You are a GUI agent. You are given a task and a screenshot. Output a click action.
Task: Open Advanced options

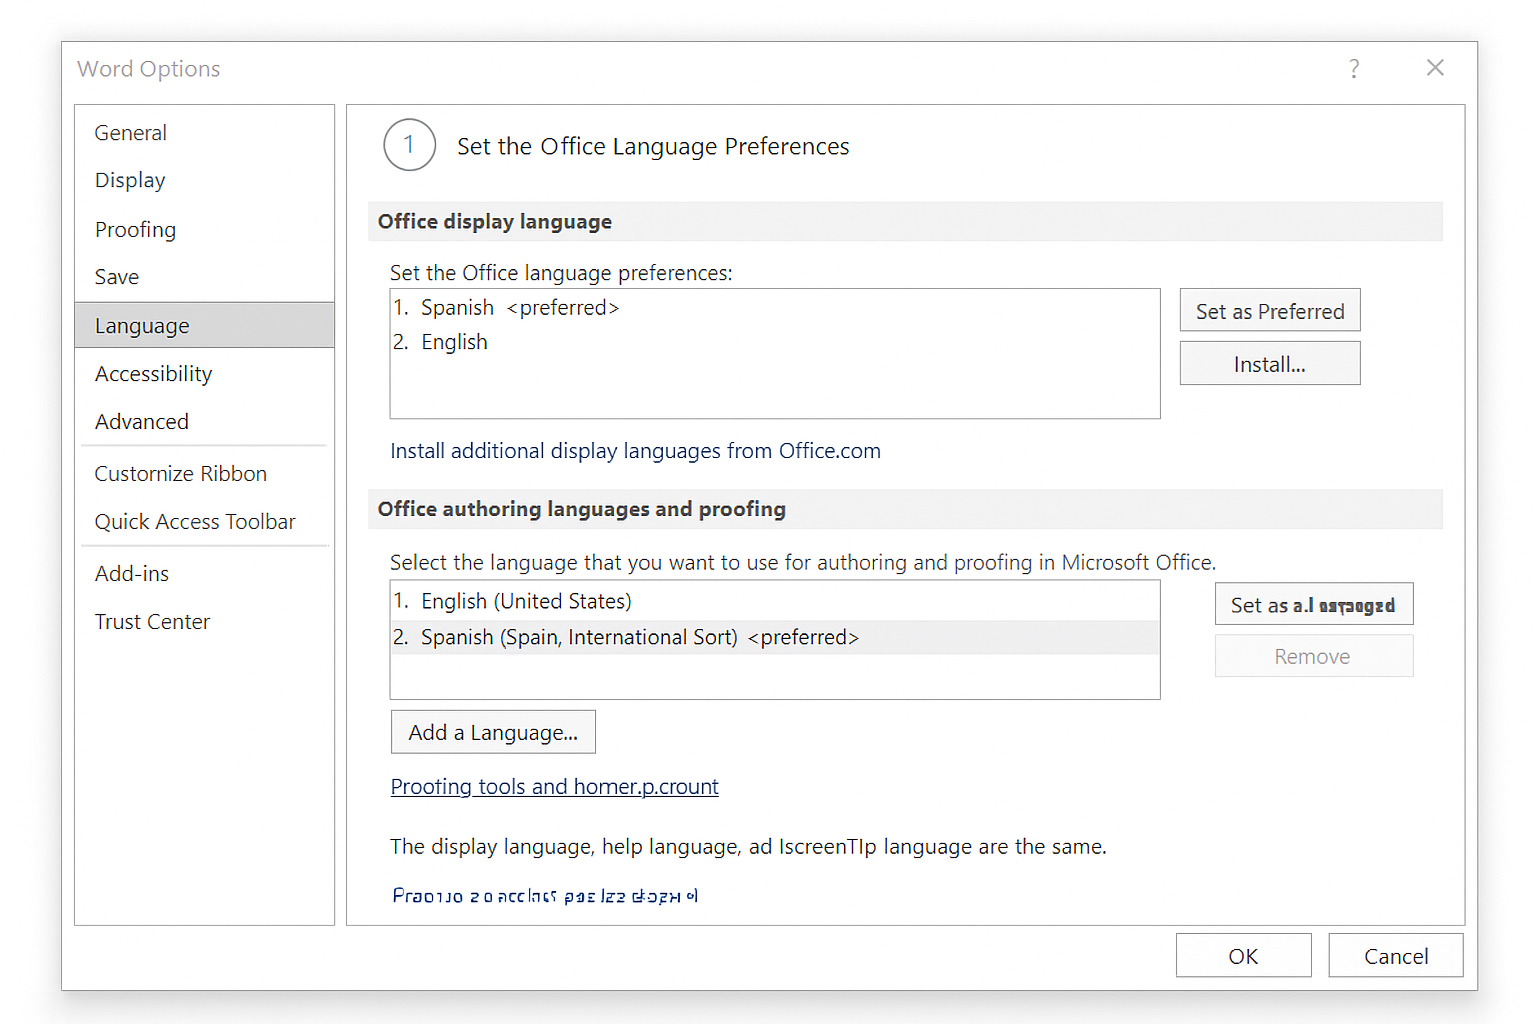coord(142,422)
